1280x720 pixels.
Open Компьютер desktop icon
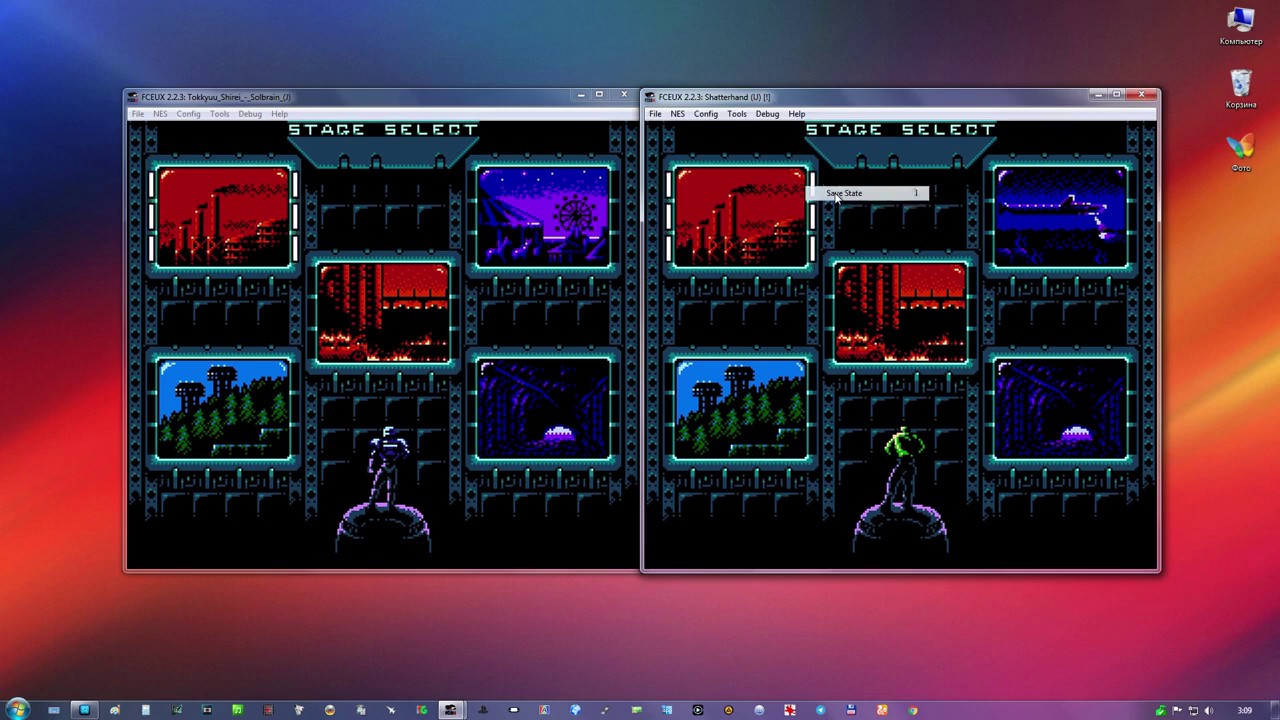coord(1240,27)
